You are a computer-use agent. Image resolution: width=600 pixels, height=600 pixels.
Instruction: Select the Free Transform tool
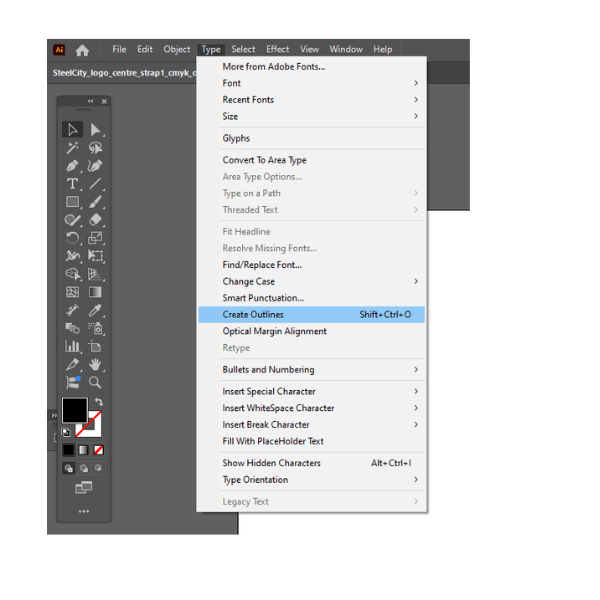click(x=95, y=256)
